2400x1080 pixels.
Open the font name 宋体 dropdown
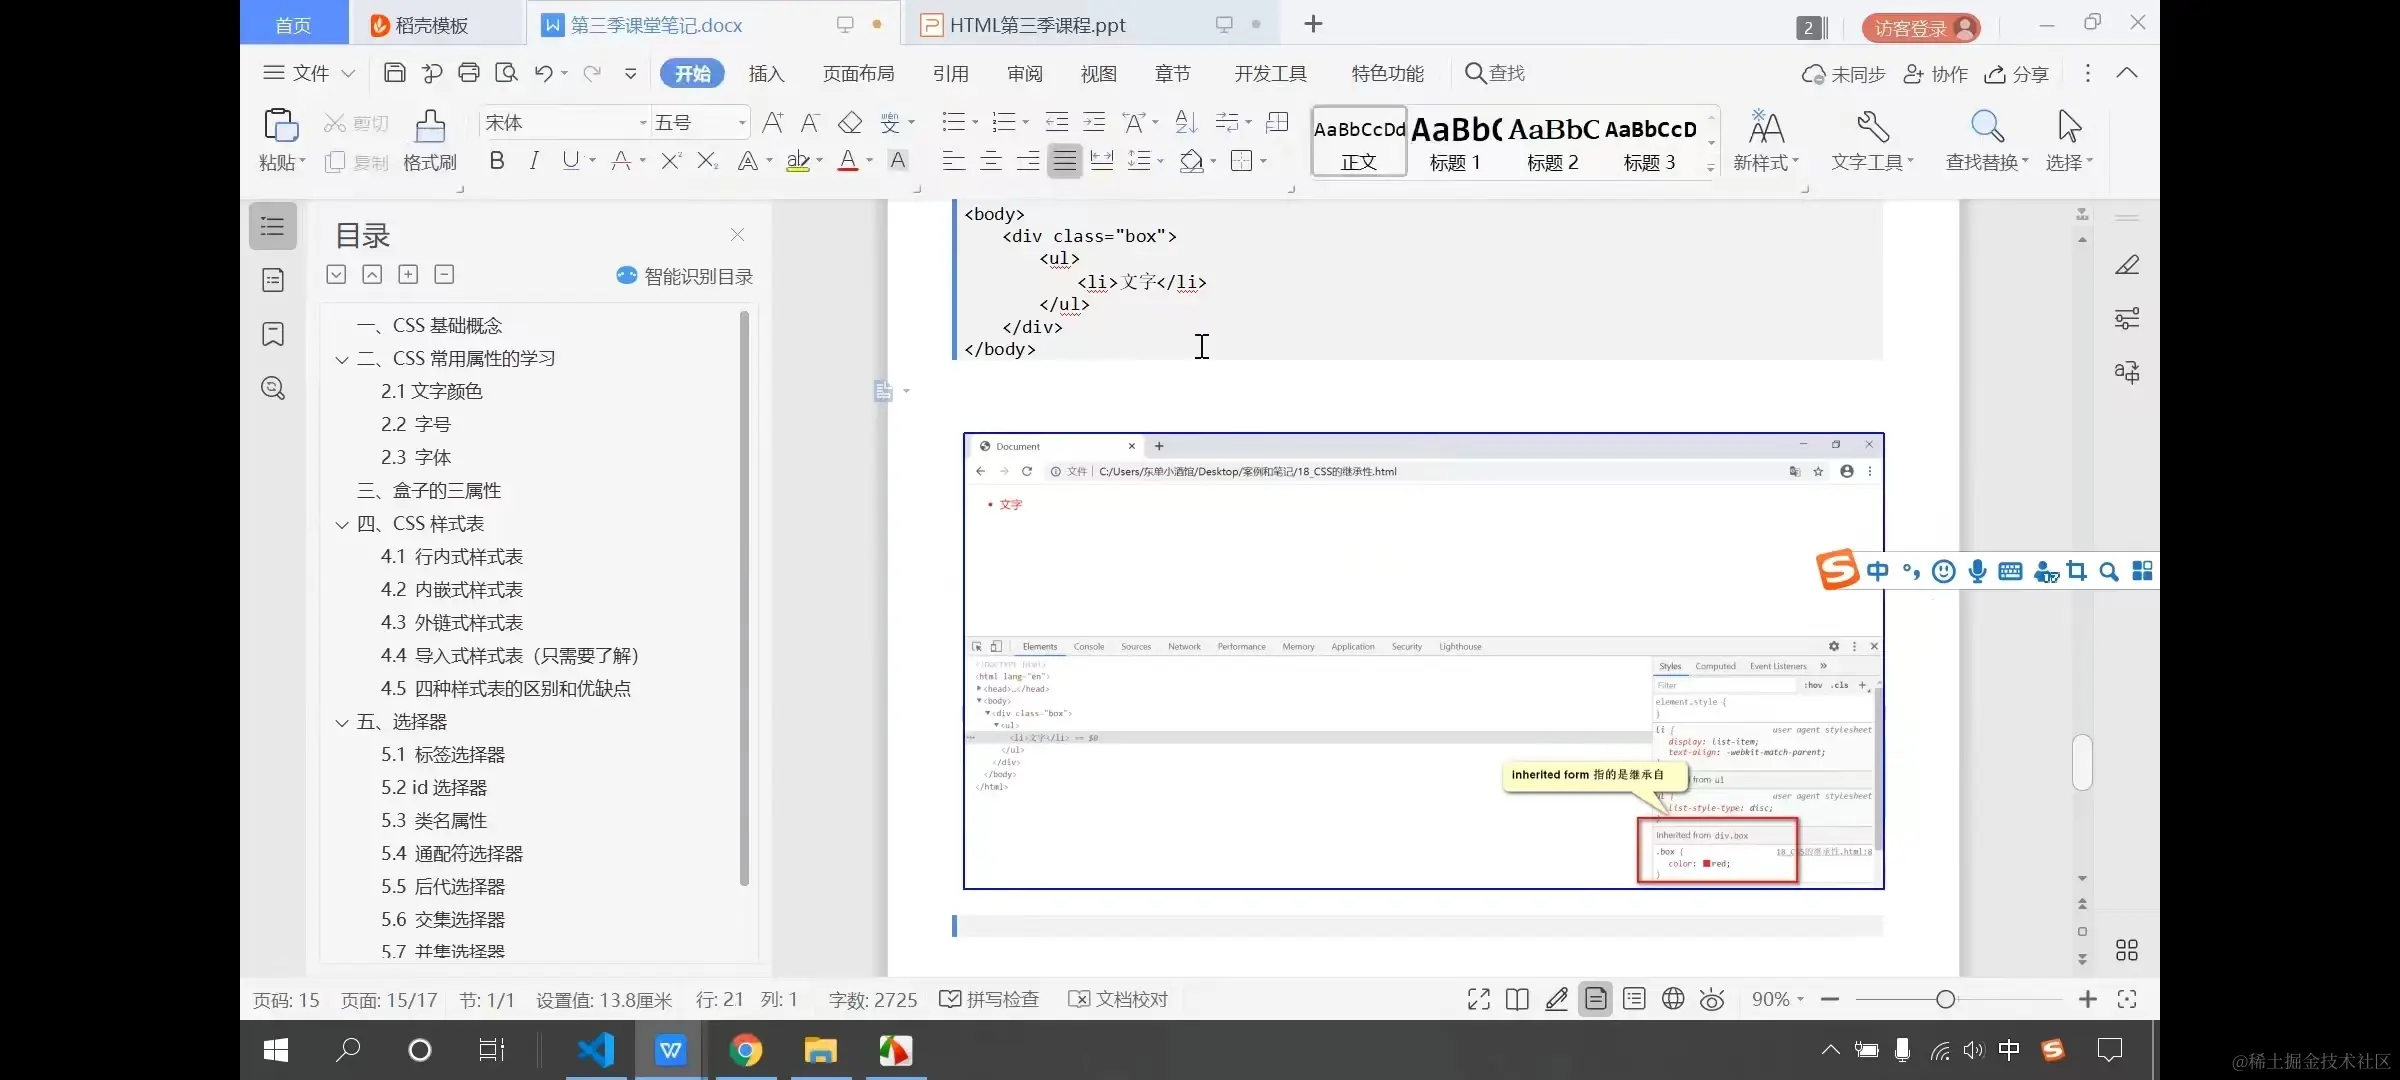pos(643,123)
